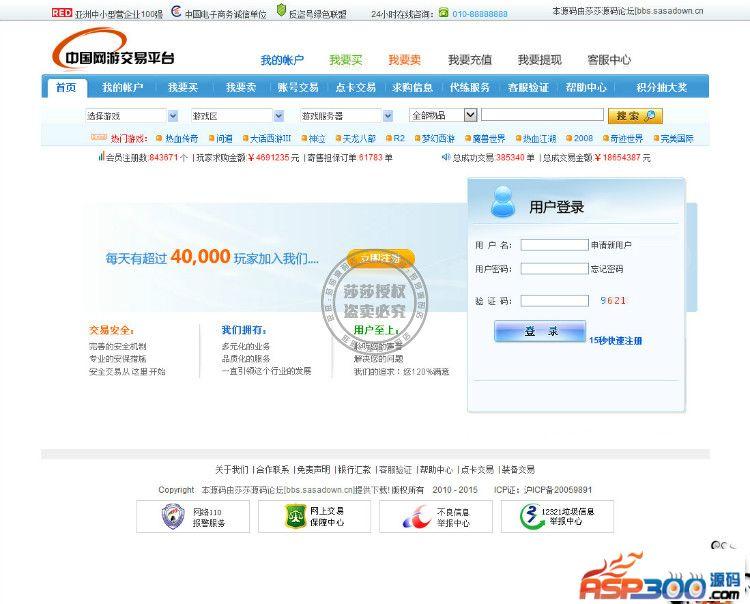Click hot game 梦幻西游
Image resolution: width=750 pixels, height=604 pixels.
[438, 139]
